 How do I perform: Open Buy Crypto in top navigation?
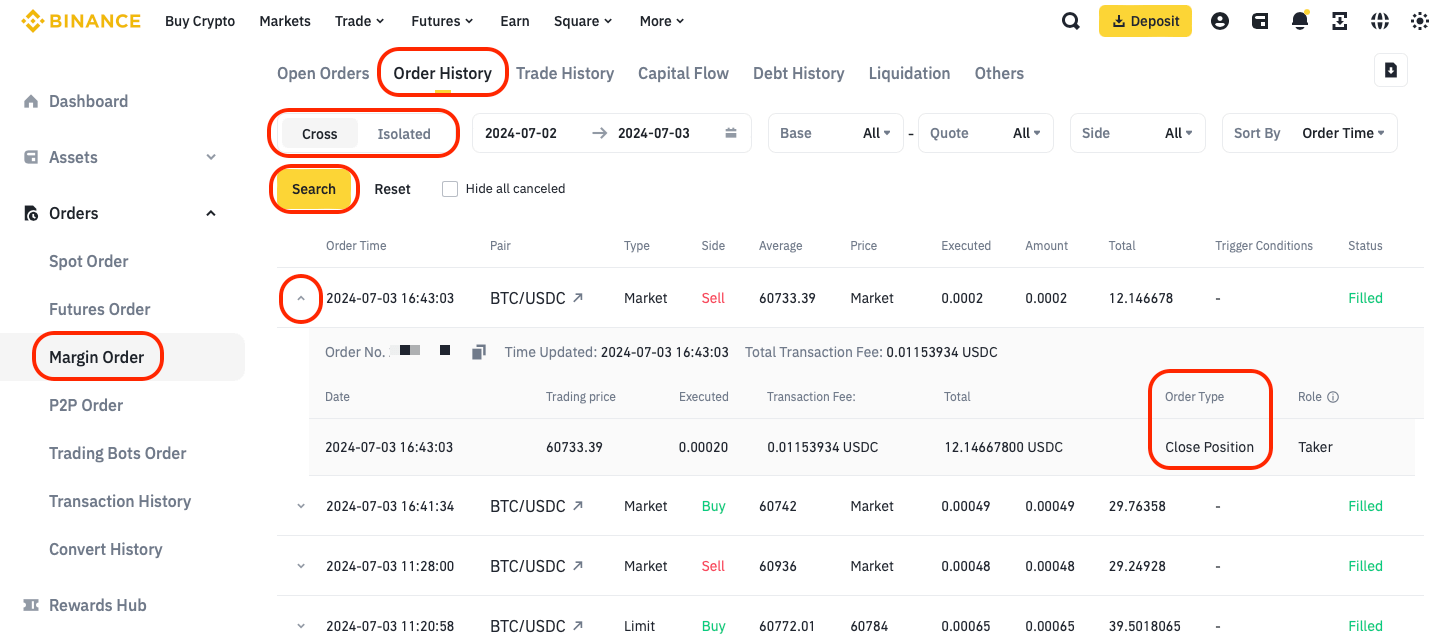coord(200,21)
